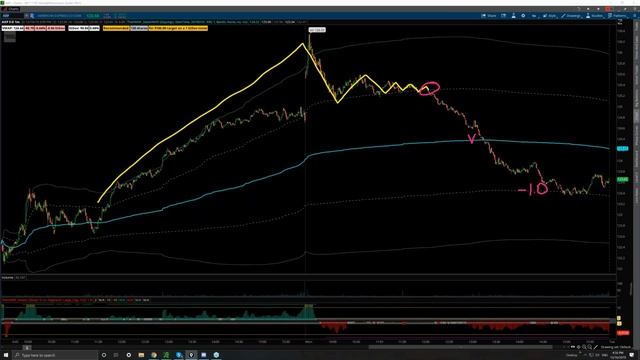
Task: Open the time frame dropdown beside the gear
Action: click(x=534, y=16)
